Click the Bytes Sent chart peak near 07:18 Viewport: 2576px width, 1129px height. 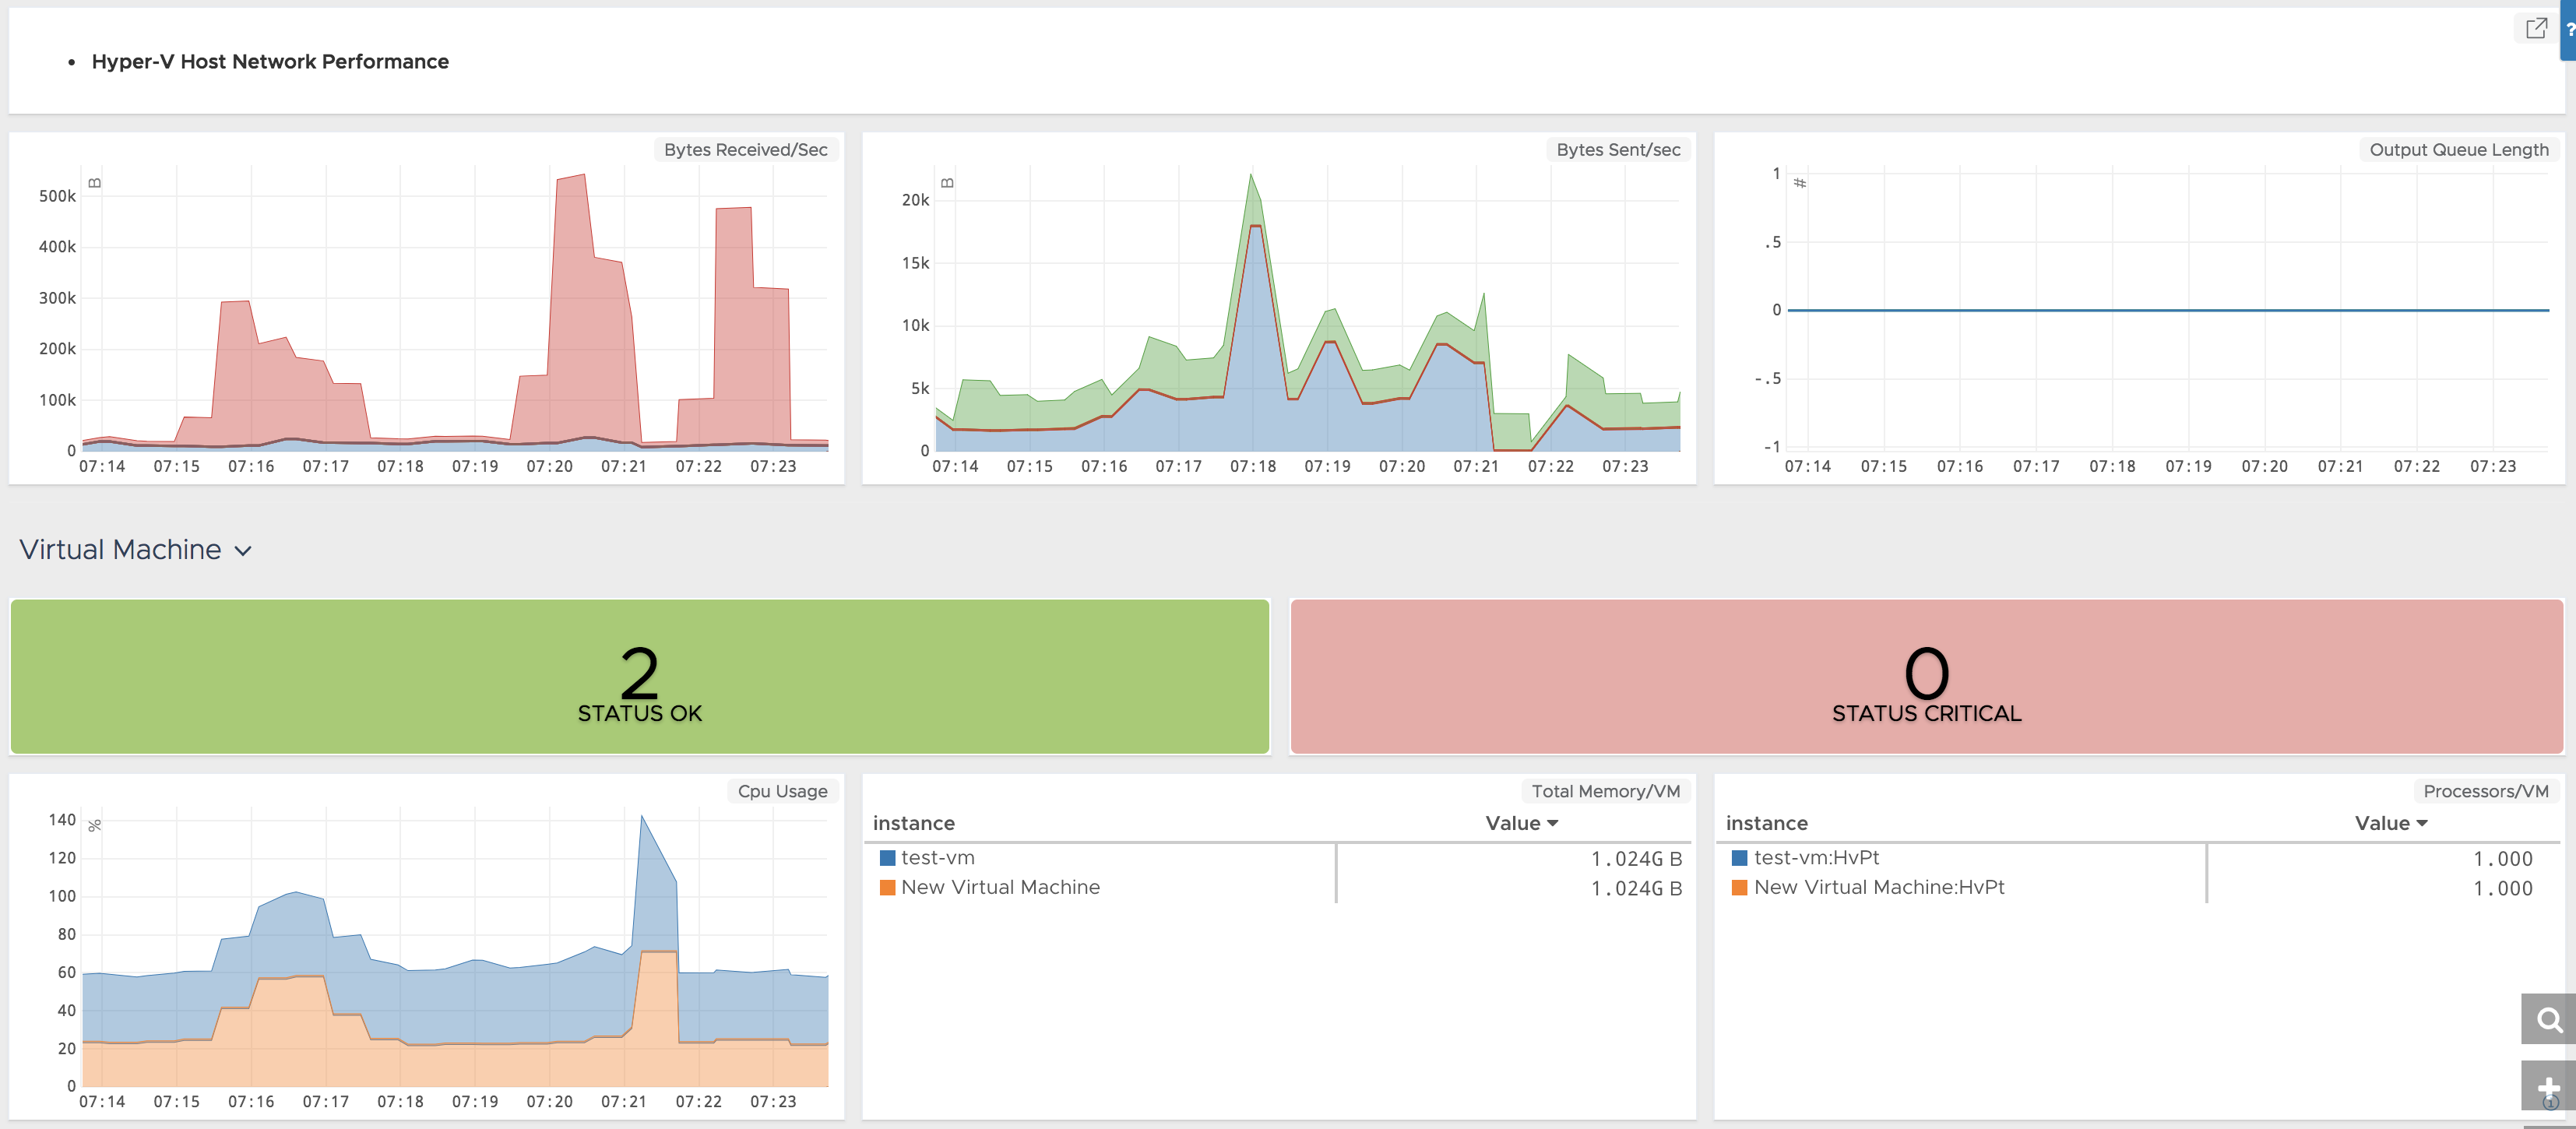pyautogui.click(x=1250, y=176)
